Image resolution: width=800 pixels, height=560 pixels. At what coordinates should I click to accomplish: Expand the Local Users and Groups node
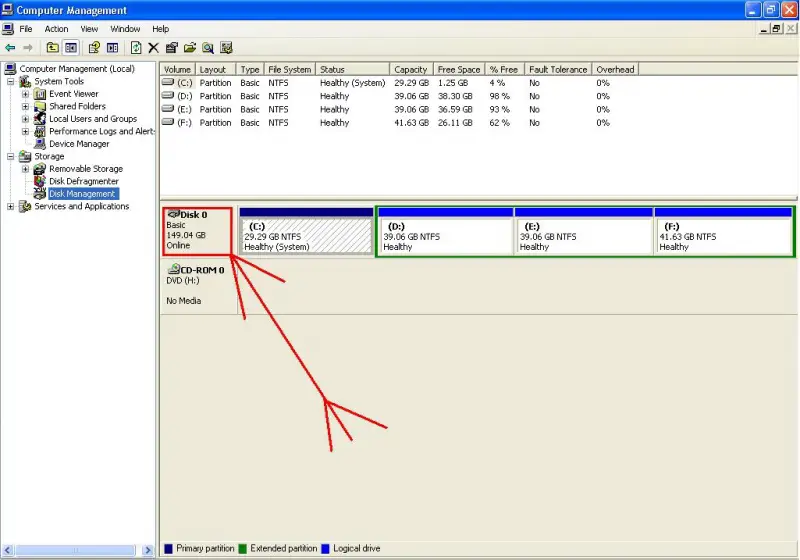[25, 119]
